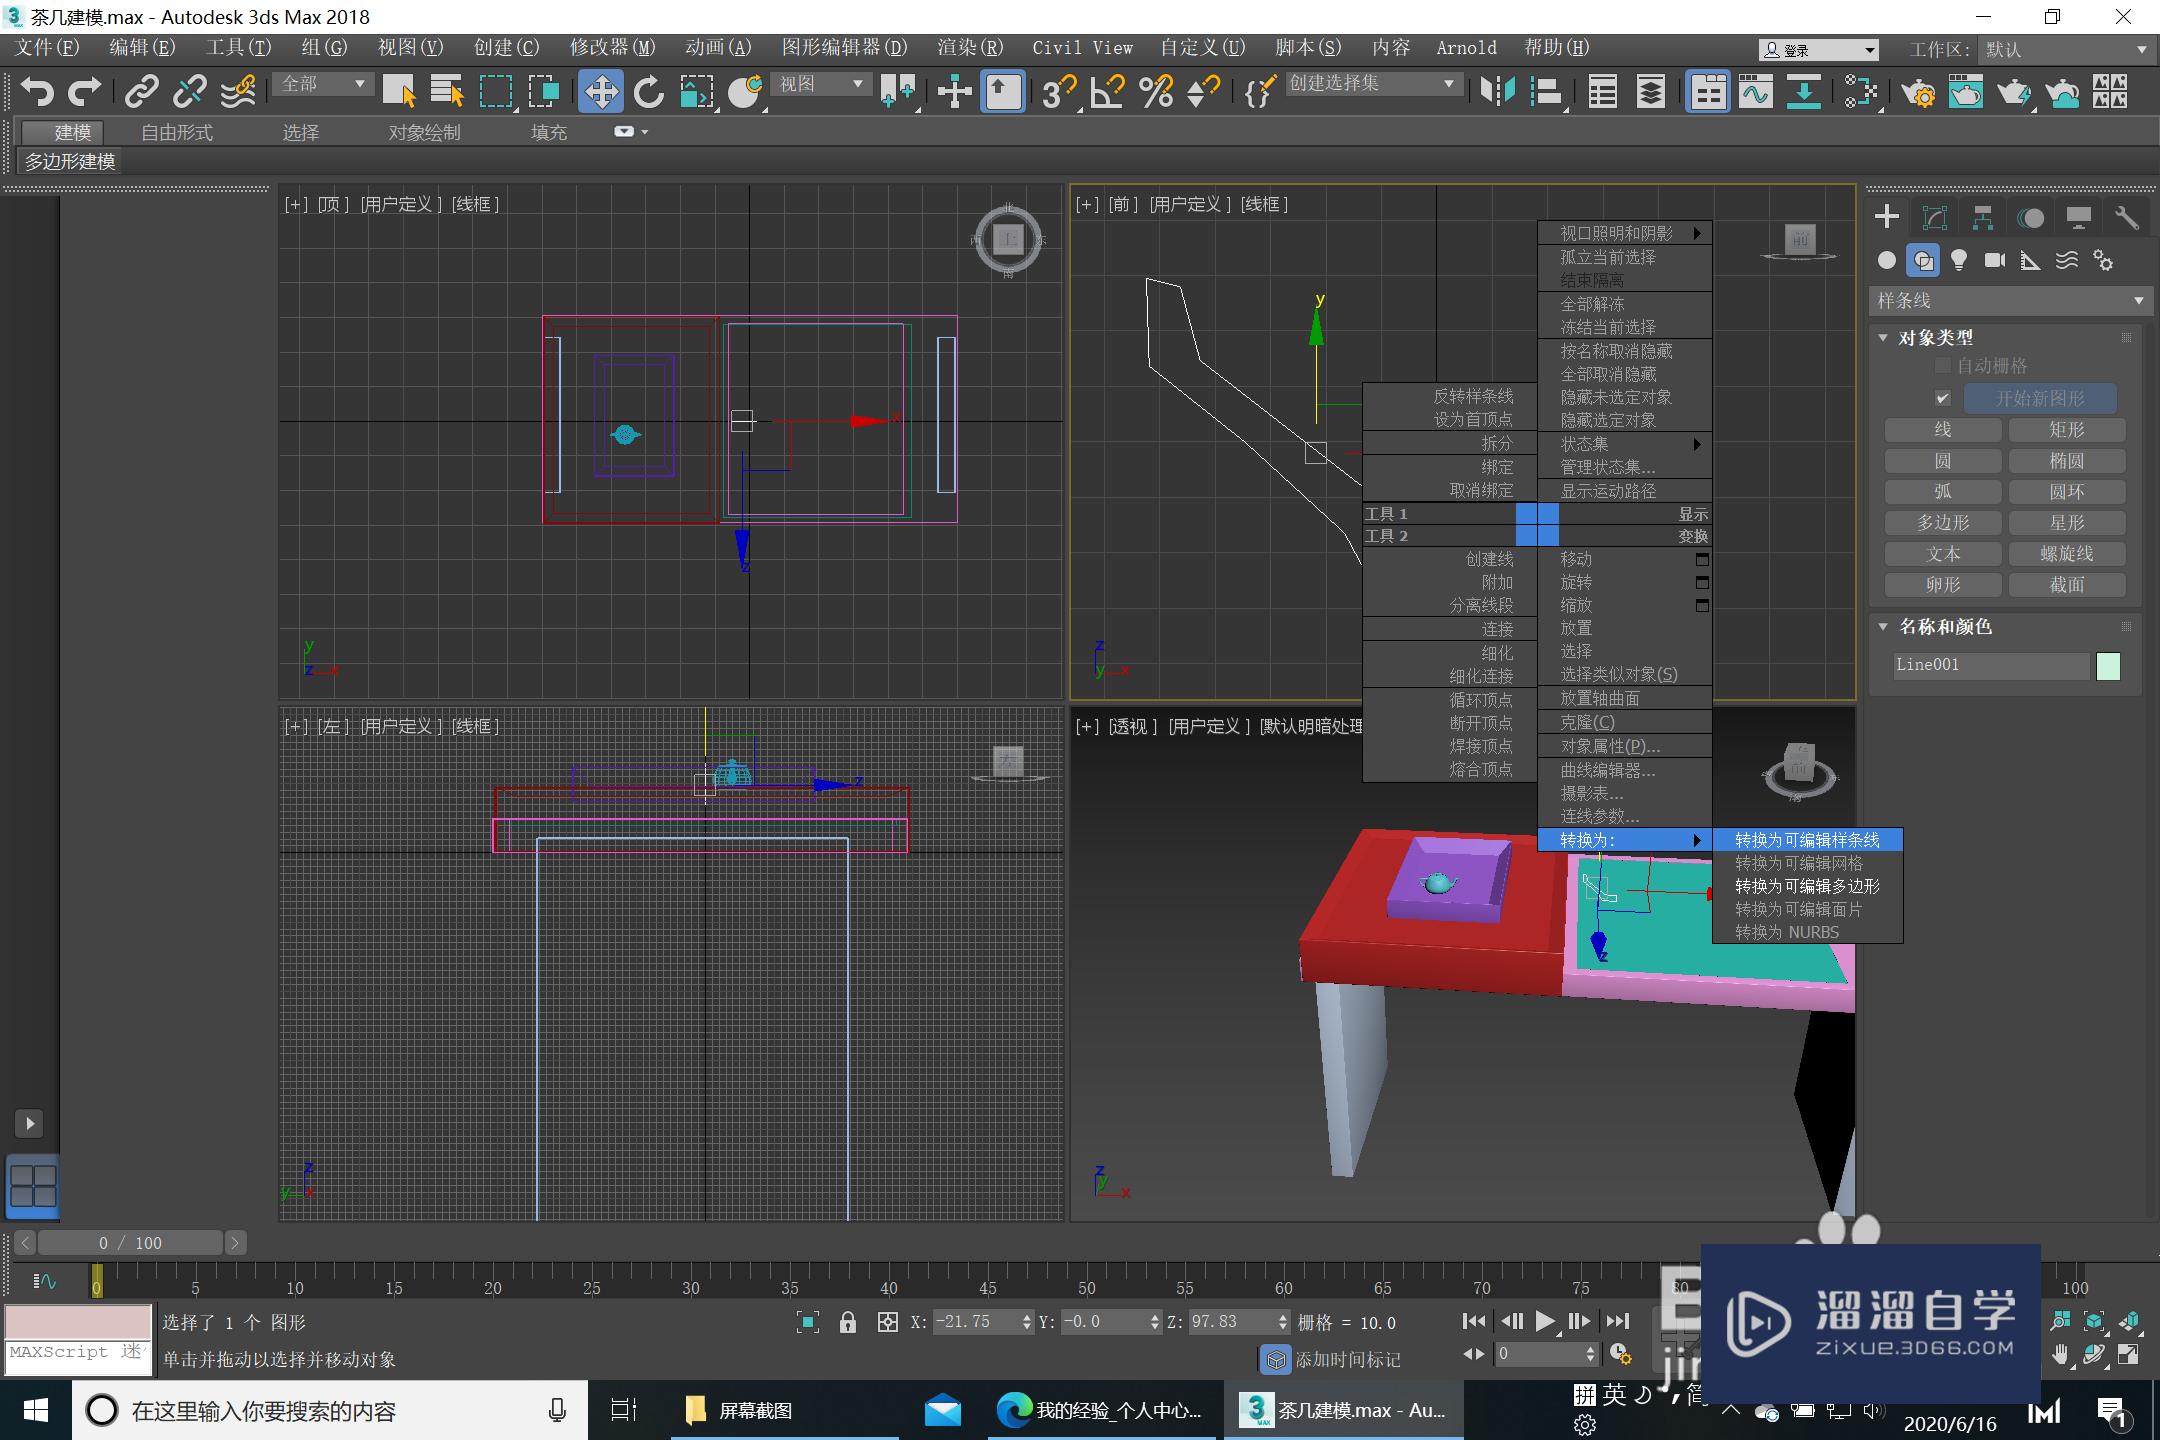Image resolution: width=2160 pixels, height=1440 pixels.
Task: Toggle the Window/Crossing selection icon
Action: click(x=544, y=92)
